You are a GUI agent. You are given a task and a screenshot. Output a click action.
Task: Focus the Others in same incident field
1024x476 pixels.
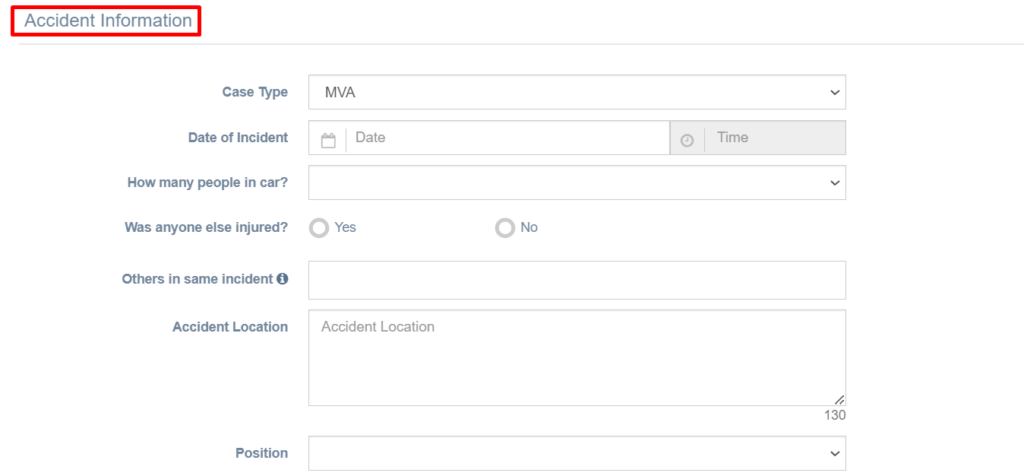pos(577,280)
